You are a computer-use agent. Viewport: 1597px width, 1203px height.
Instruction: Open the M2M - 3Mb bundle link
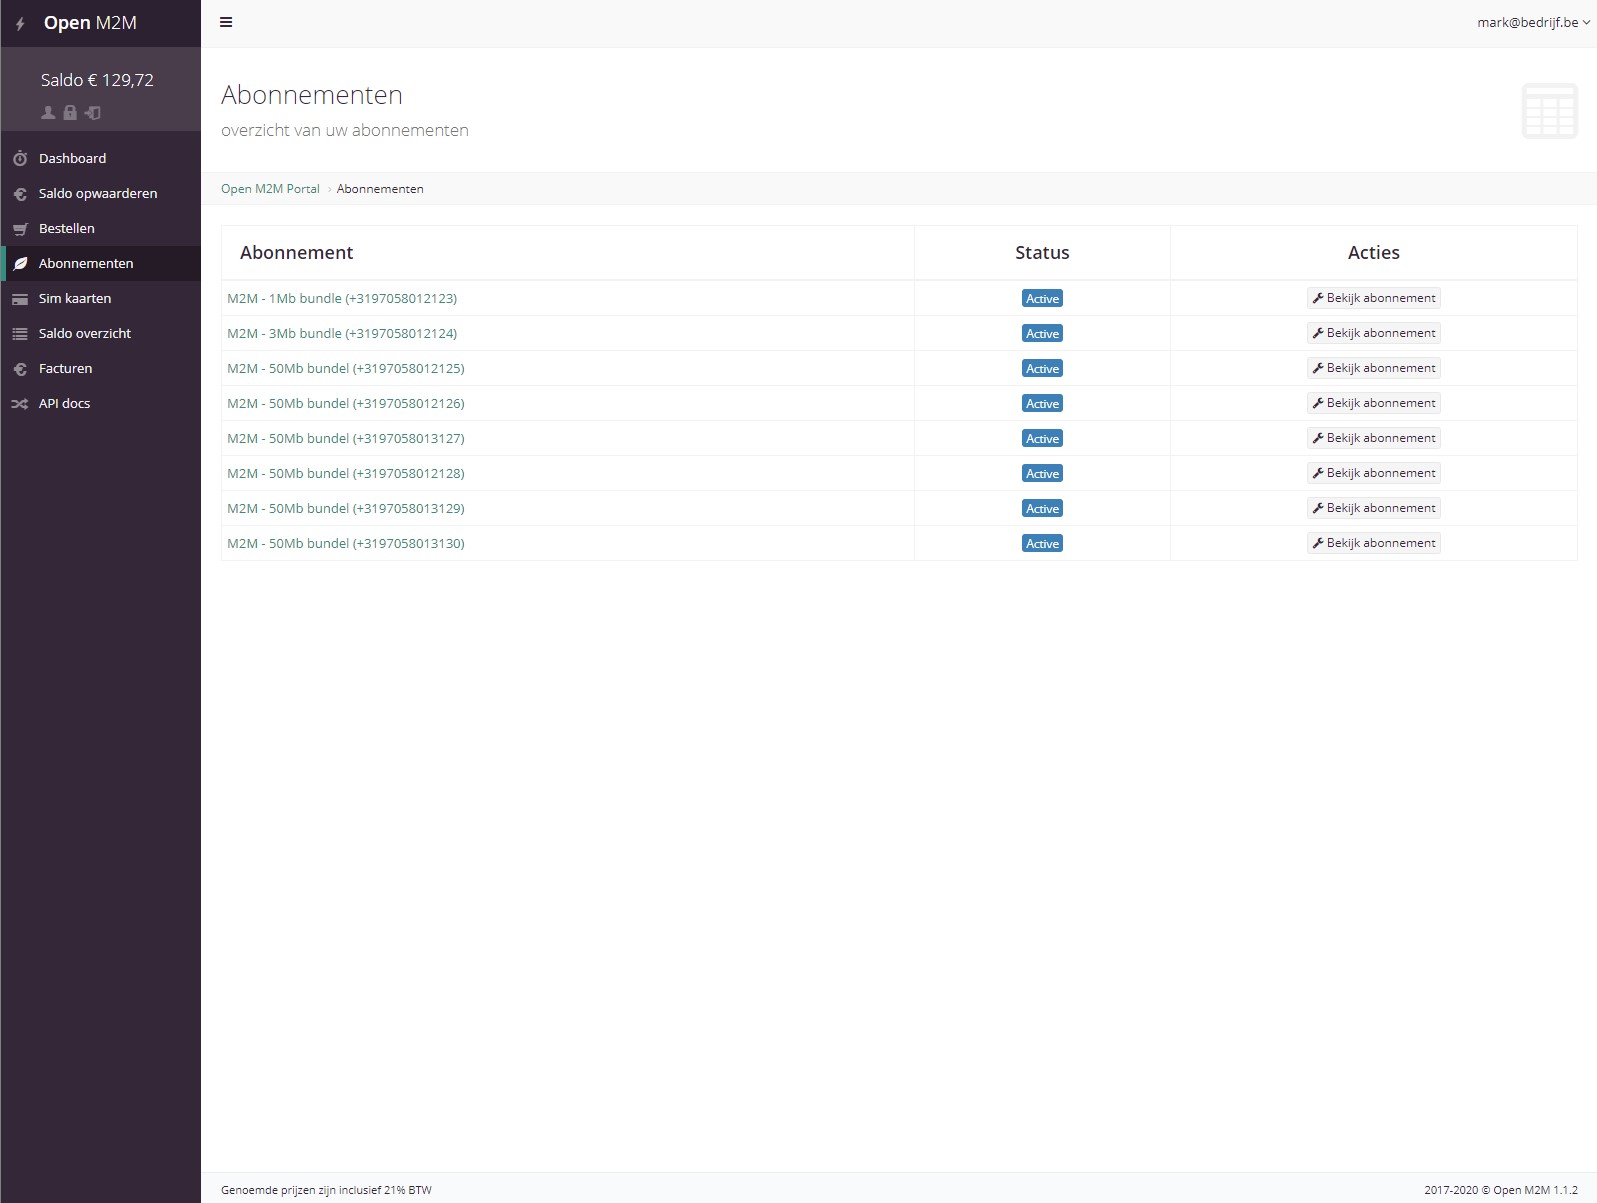(342, 334)
